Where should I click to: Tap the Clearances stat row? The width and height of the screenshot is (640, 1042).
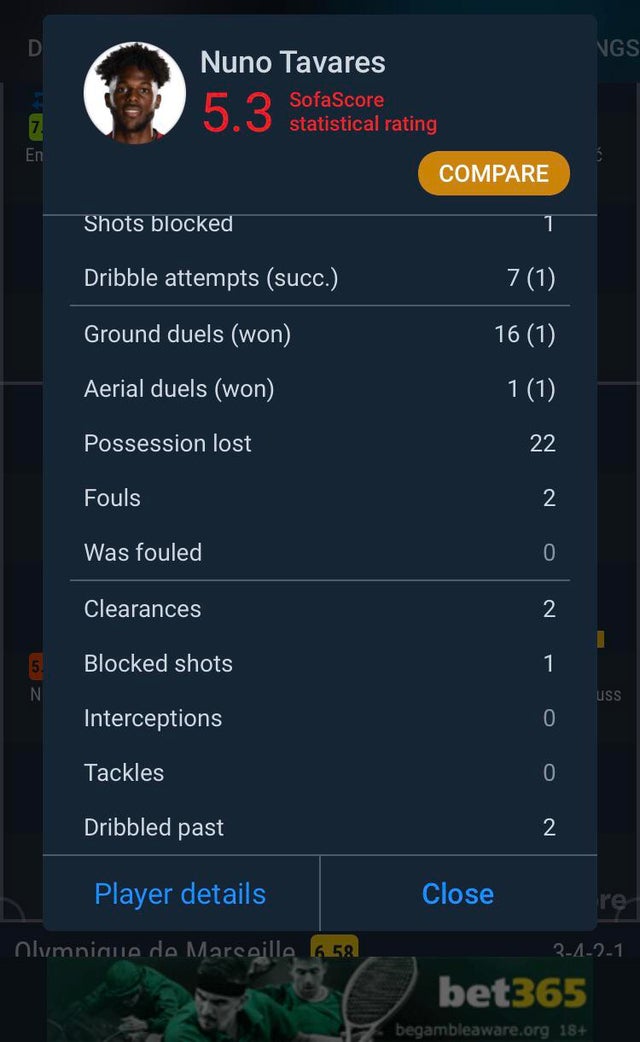coord(320,609)
